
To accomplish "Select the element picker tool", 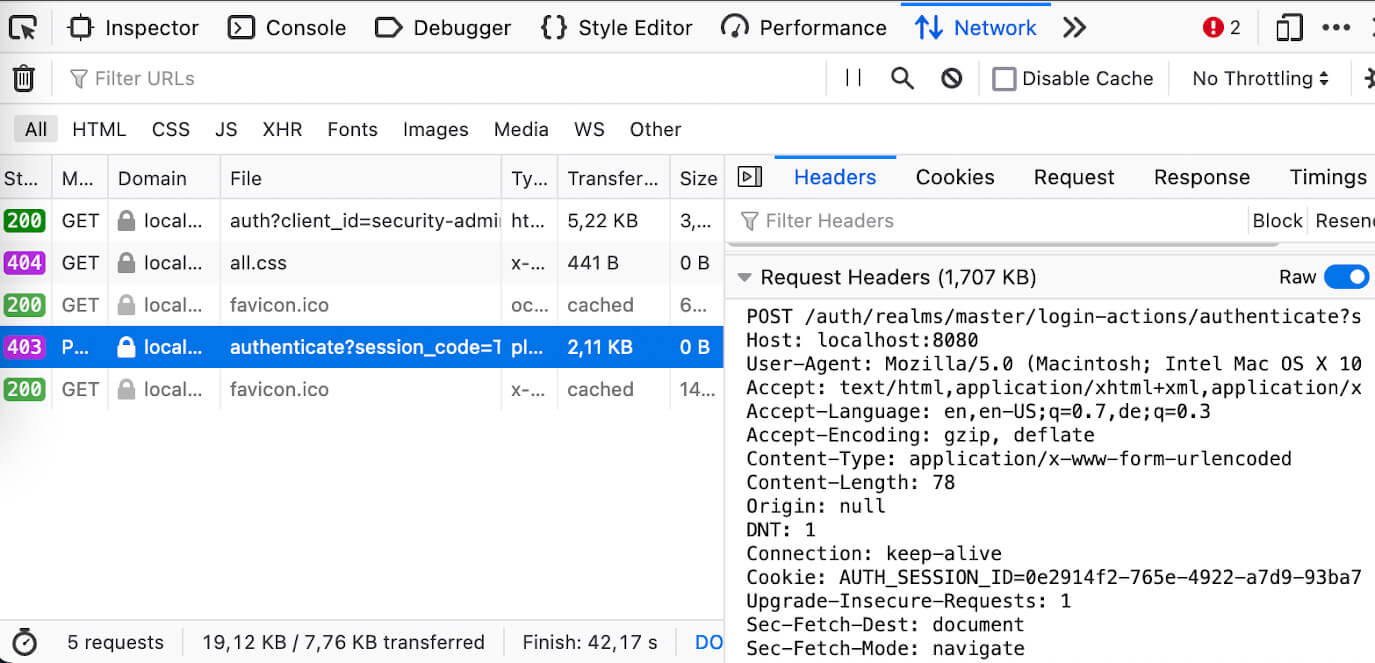I will pos(23,27).
